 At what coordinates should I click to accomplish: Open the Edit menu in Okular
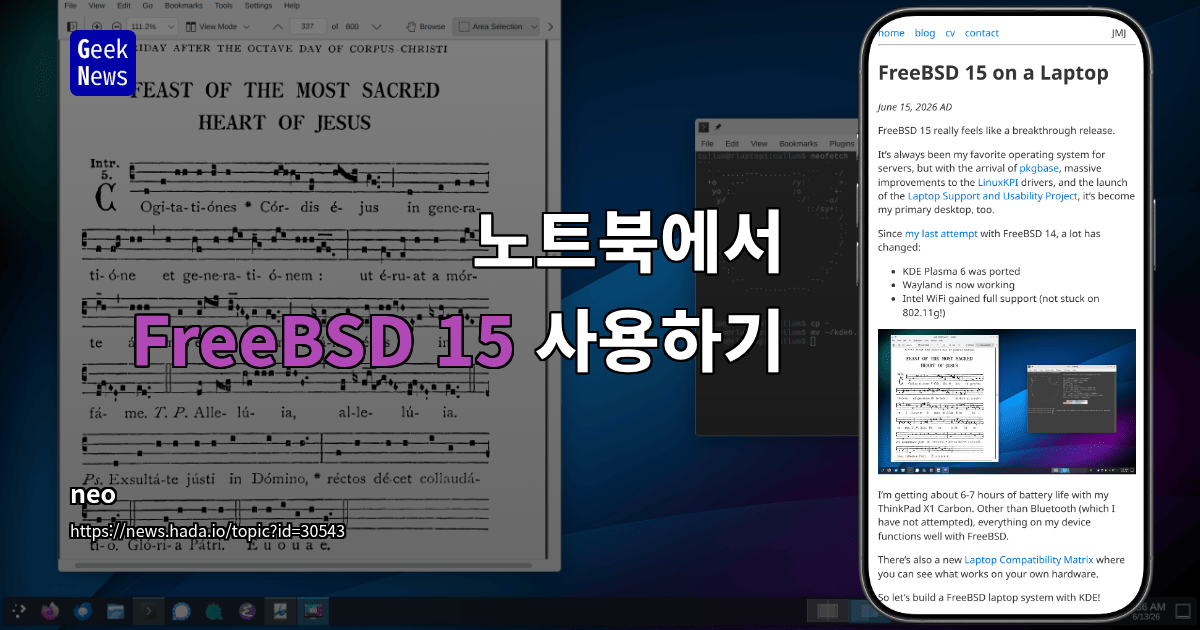[125, 6]
